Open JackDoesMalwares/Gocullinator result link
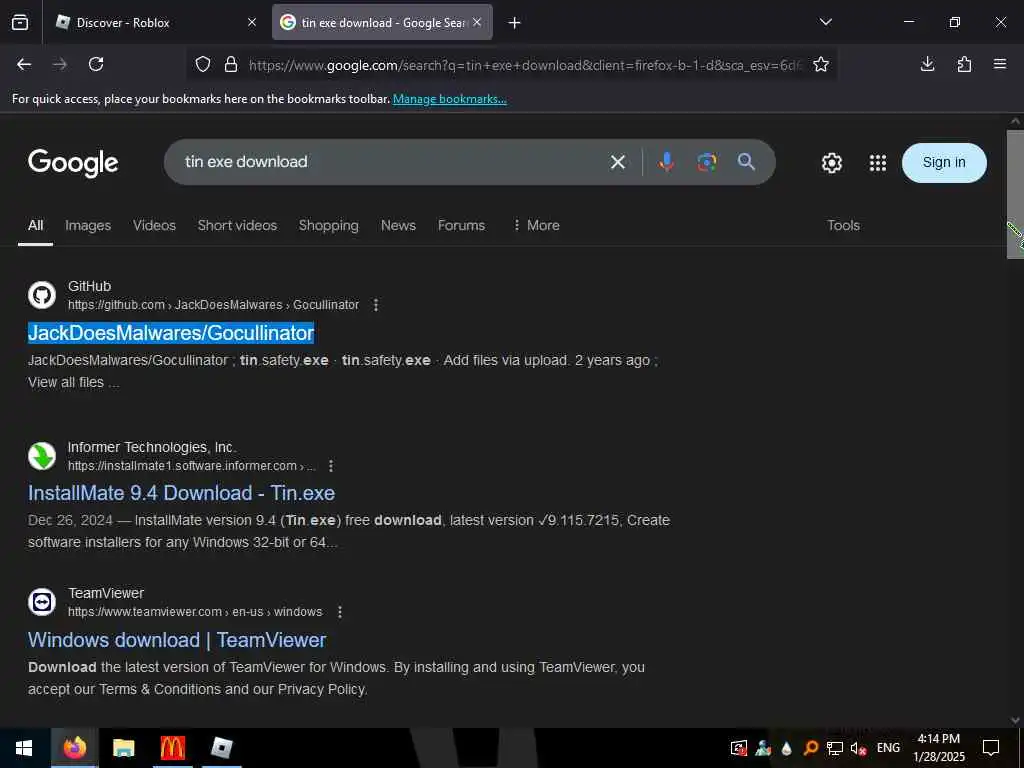Image resolution: width=1024 pixels, height=768 pixels. point(171,333)
